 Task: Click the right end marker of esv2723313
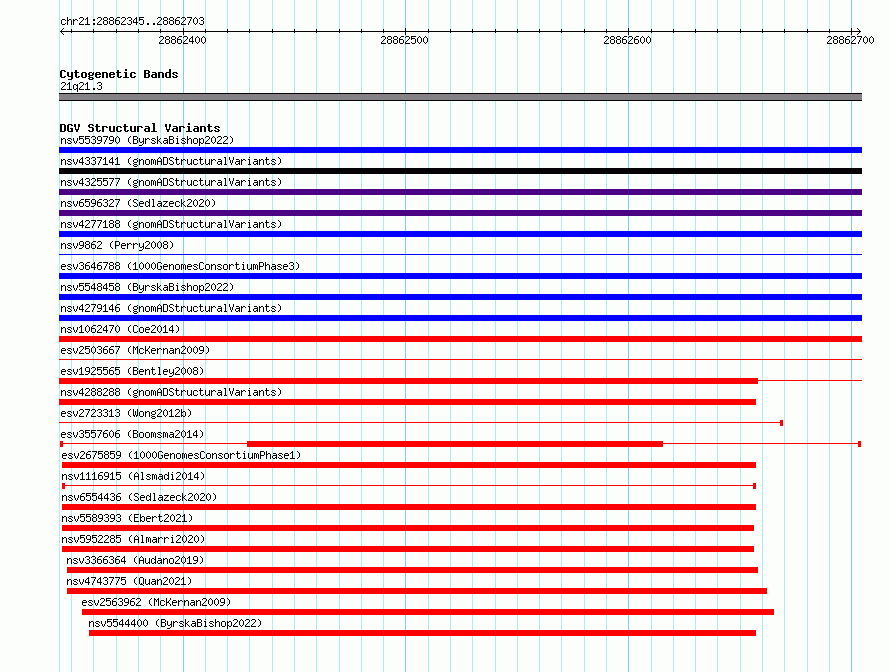coord(782,423)
